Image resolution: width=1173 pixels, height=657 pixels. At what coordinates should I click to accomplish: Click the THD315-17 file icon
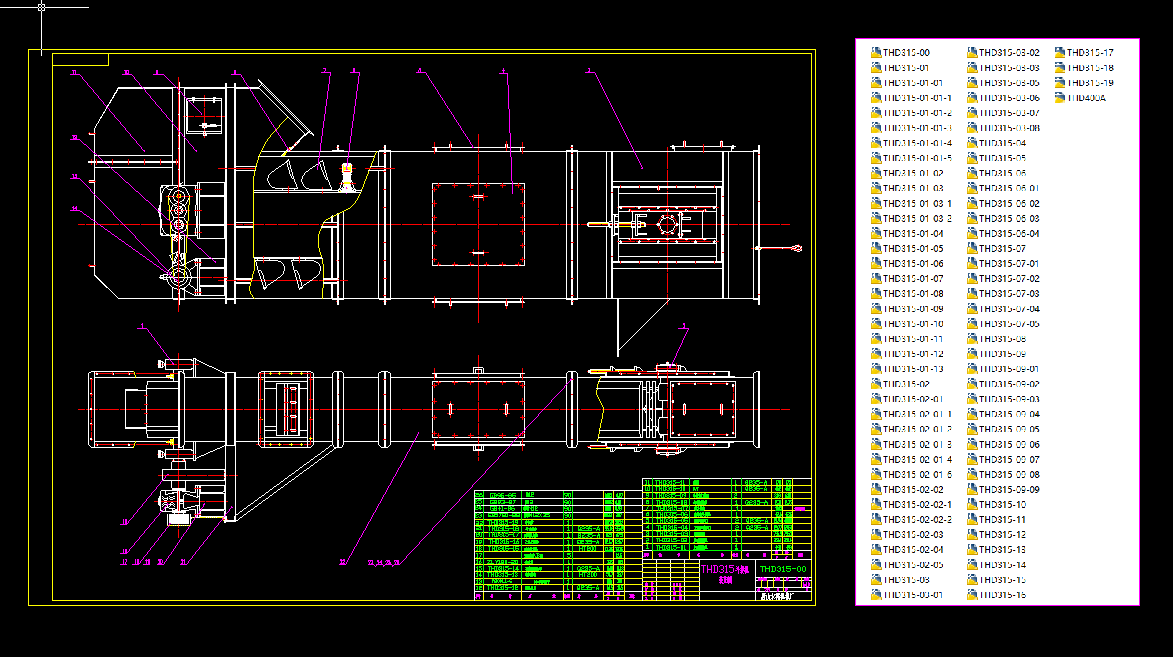[1060, 52]
